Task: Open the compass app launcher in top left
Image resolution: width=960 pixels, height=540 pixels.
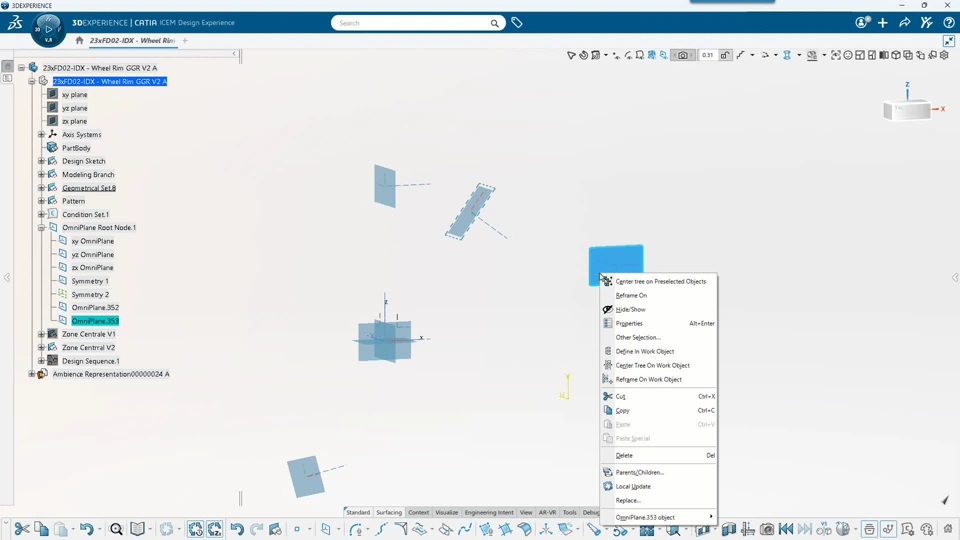Action: (48, 29)
